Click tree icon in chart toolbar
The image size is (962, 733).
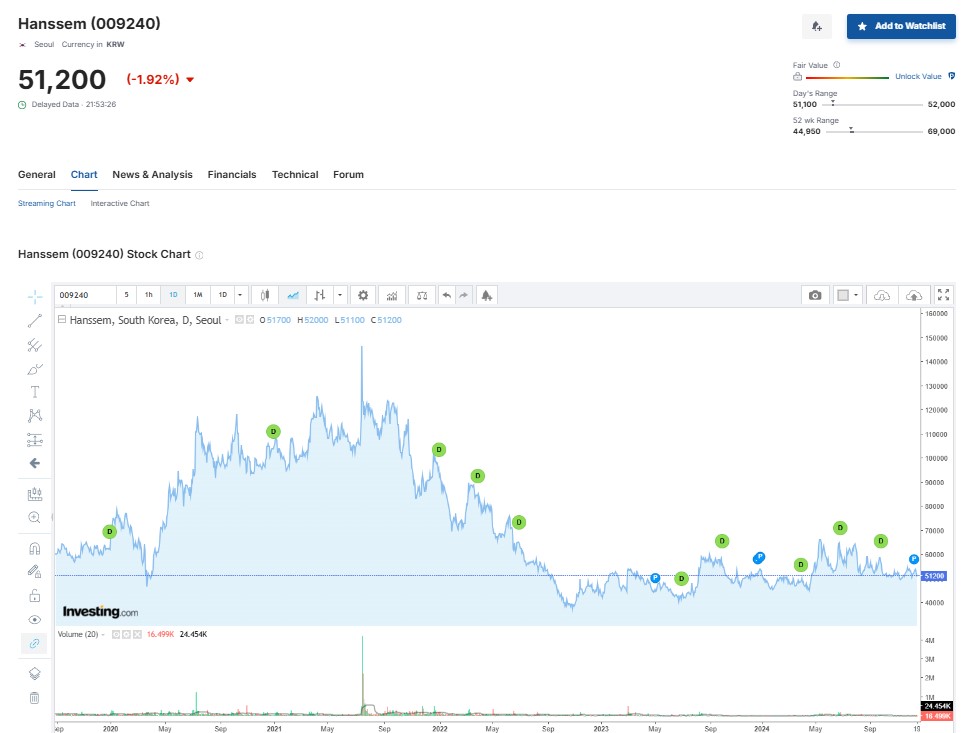tap(487, 295)
